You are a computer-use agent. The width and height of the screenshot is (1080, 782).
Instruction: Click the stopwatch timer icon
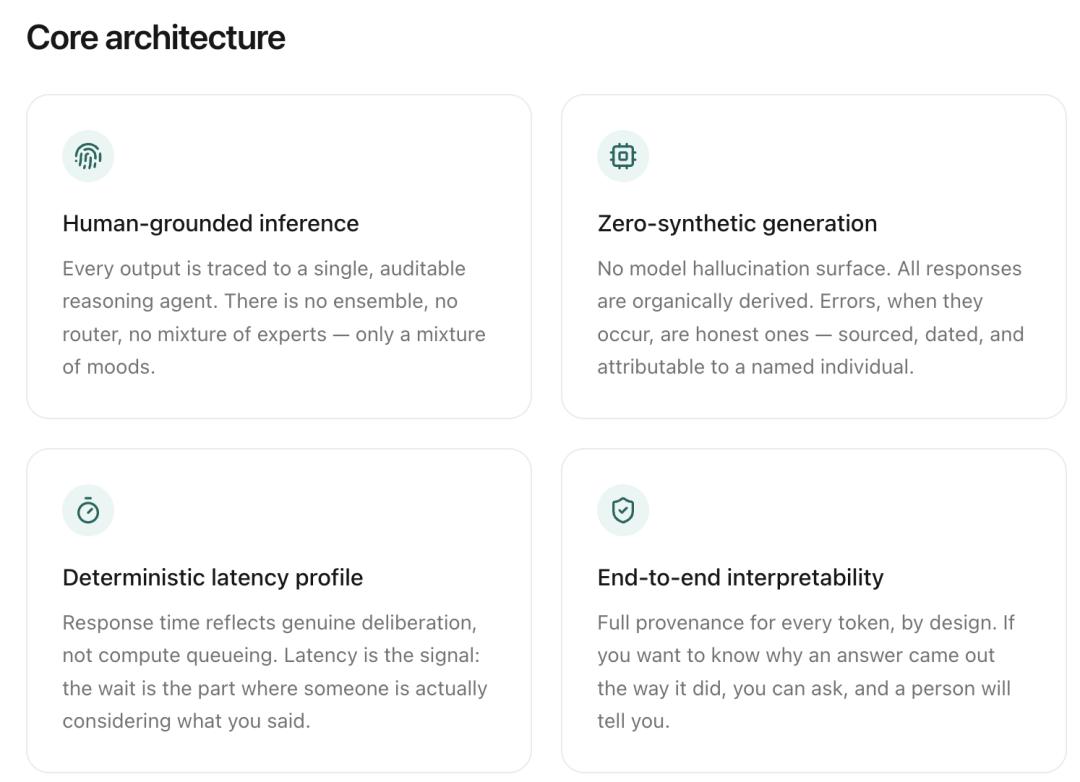coord(88,511)
